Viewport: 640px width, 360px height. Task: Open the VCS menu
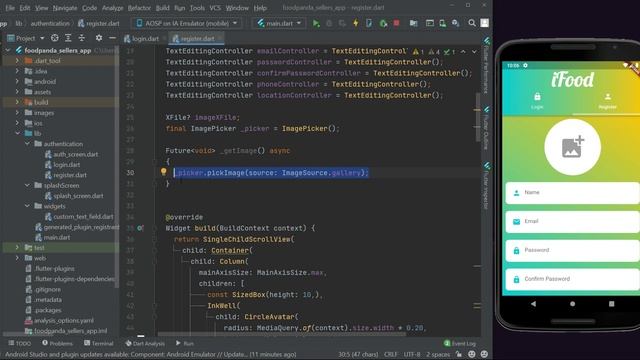(x=215, y=8)
